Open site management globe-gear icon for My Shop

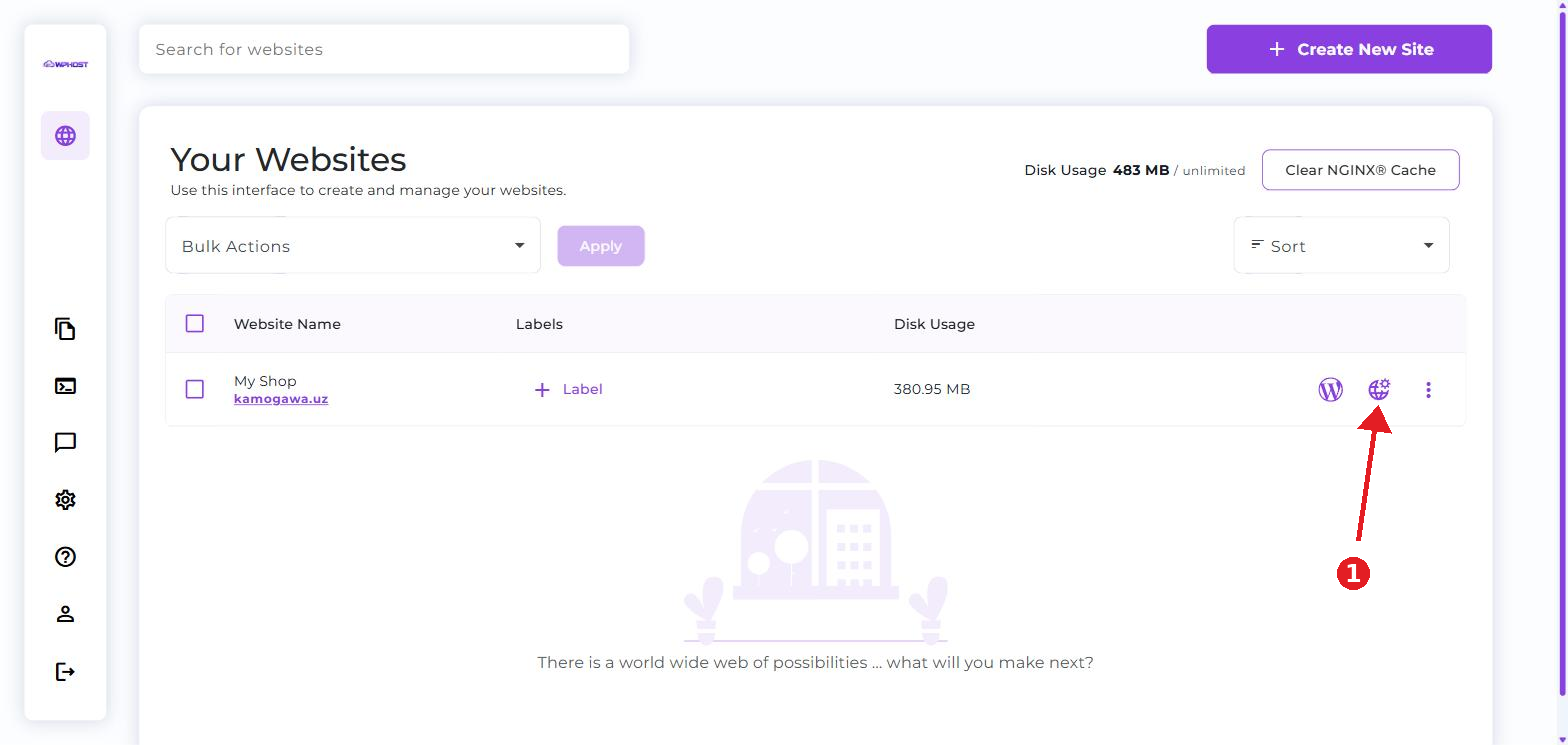[1379, 390]
